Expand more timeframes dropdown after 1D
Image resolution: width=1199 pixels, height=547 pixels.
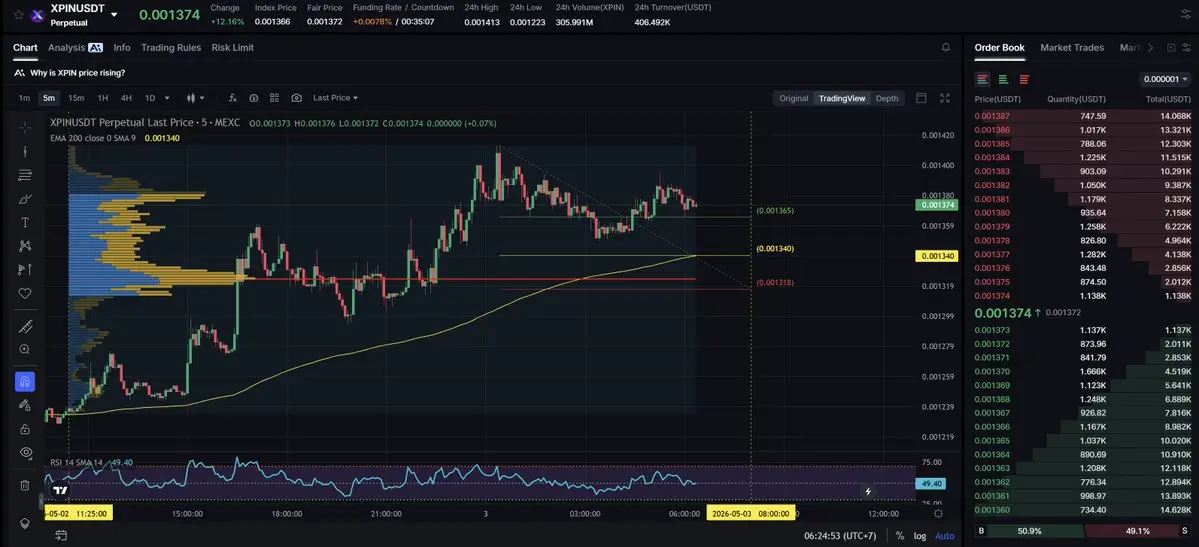tap(167, 98)
